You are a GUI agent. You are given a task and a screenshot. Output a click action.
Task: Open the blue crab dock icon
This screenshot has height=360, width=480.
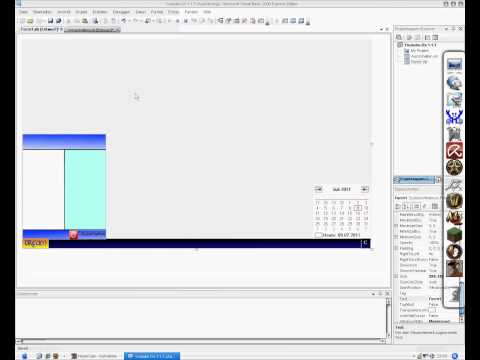pyautogui.click(x=454, y=117)
